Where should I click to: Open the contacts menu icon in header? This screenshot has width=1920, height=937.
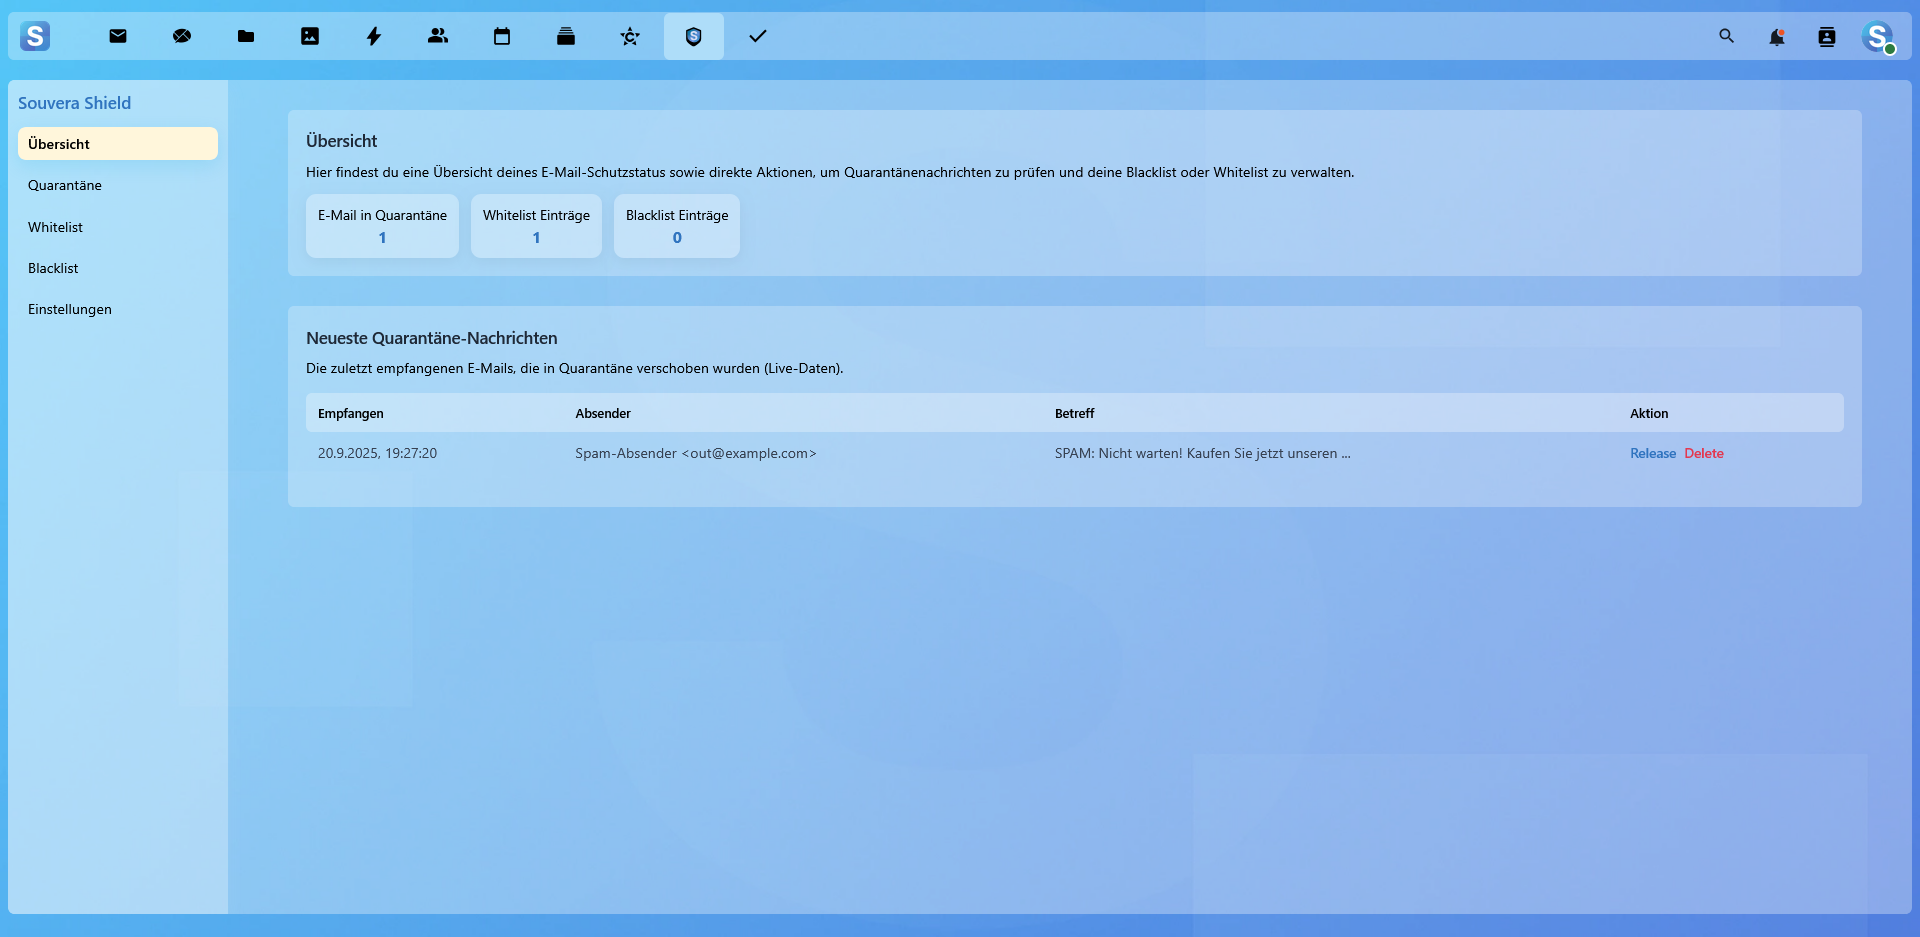(x=1827, y=37)
